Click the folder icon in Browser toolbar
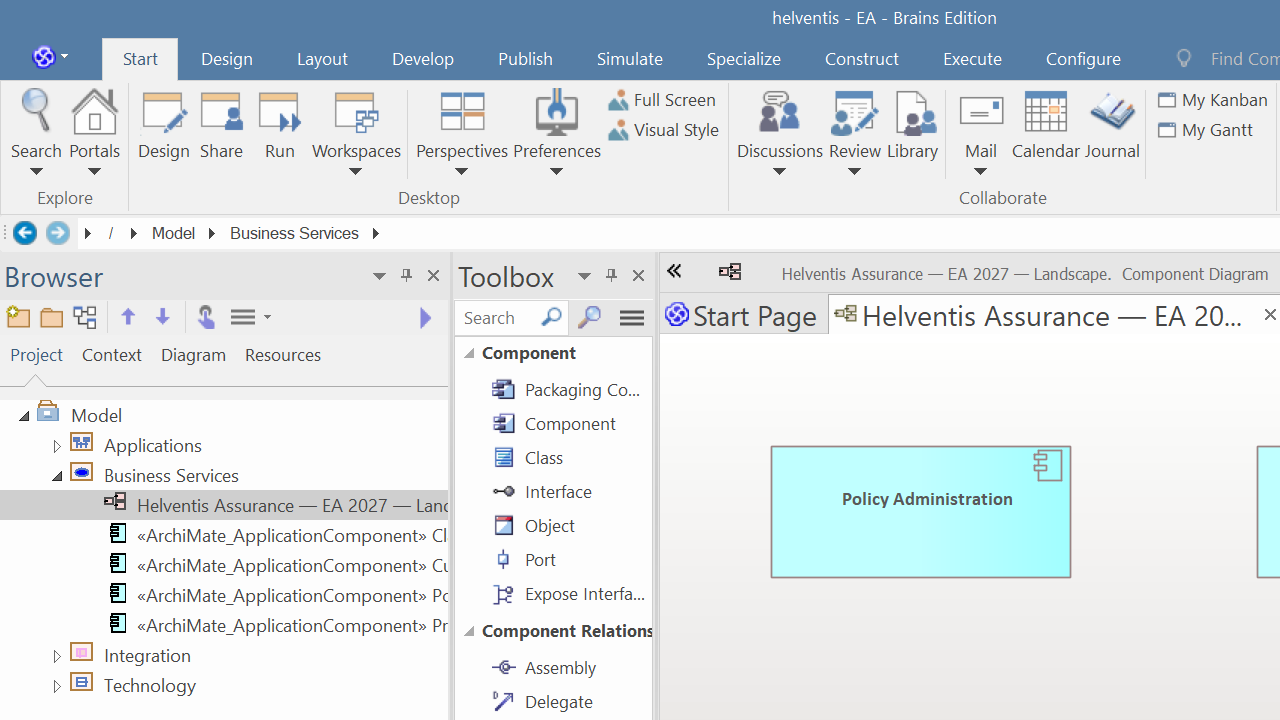1280x720 pixels. click(x=52, y=318)
